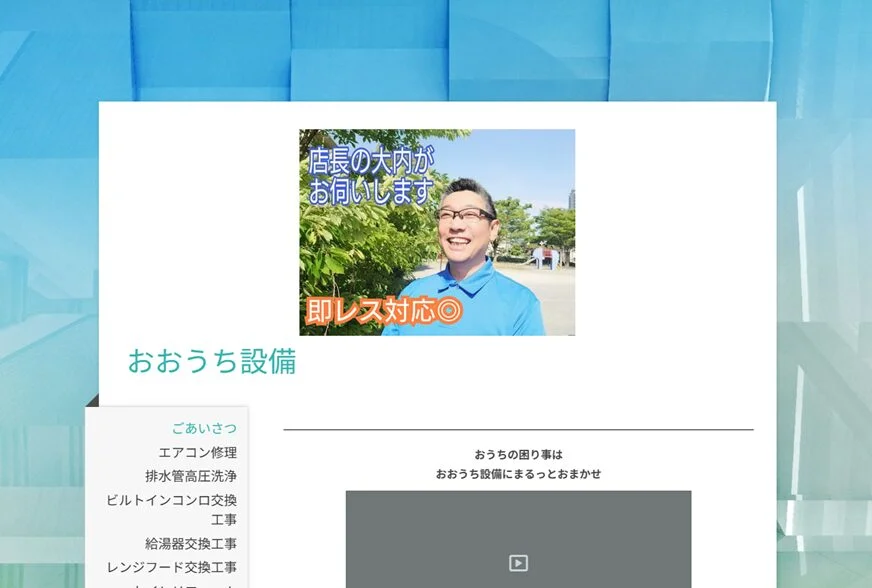The image size is (872, 588).
Task: Open ビルトインコンロ交換工事 from the side menu
Action: point(172,509)
